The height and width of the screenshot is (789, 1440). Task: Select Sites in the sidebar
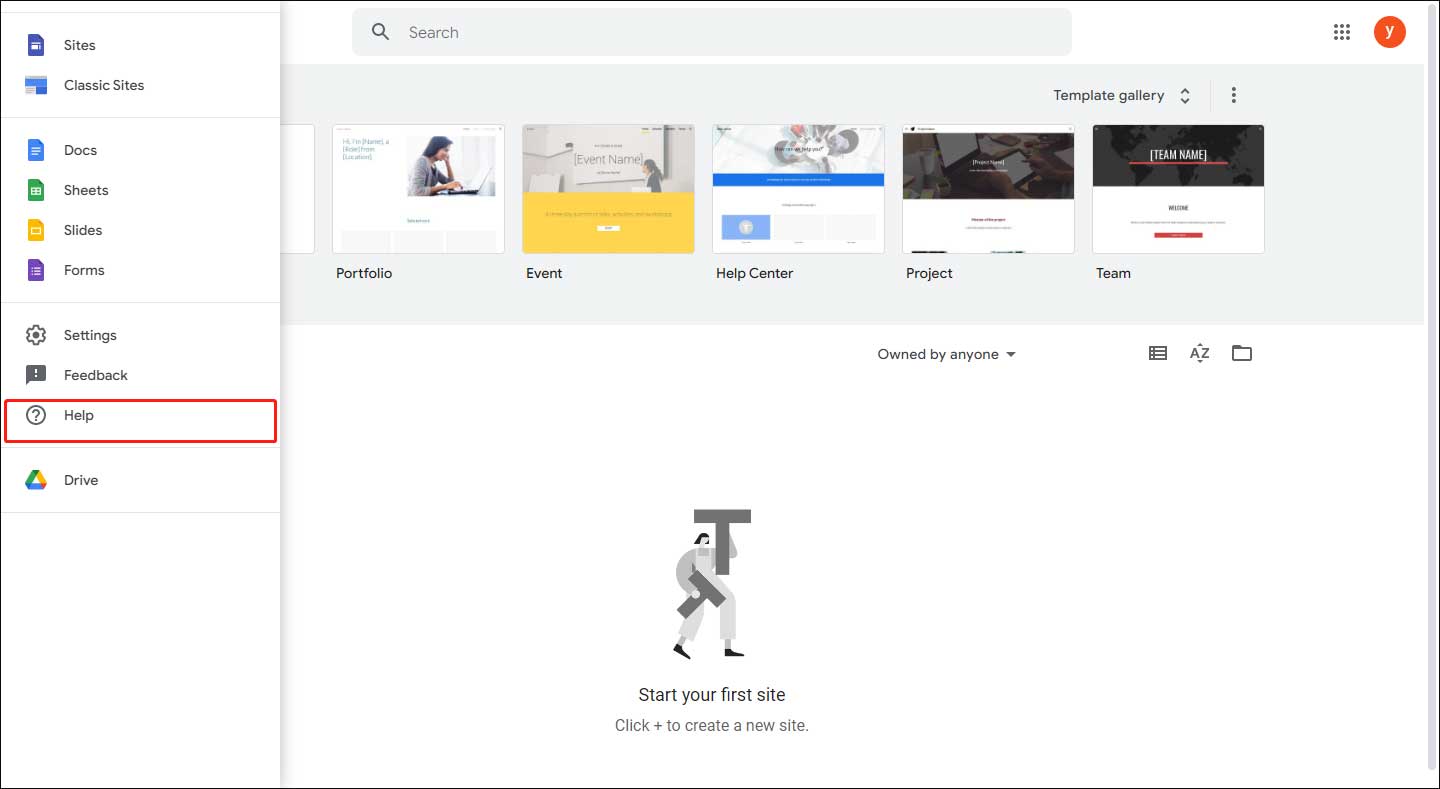pos(79,45)
